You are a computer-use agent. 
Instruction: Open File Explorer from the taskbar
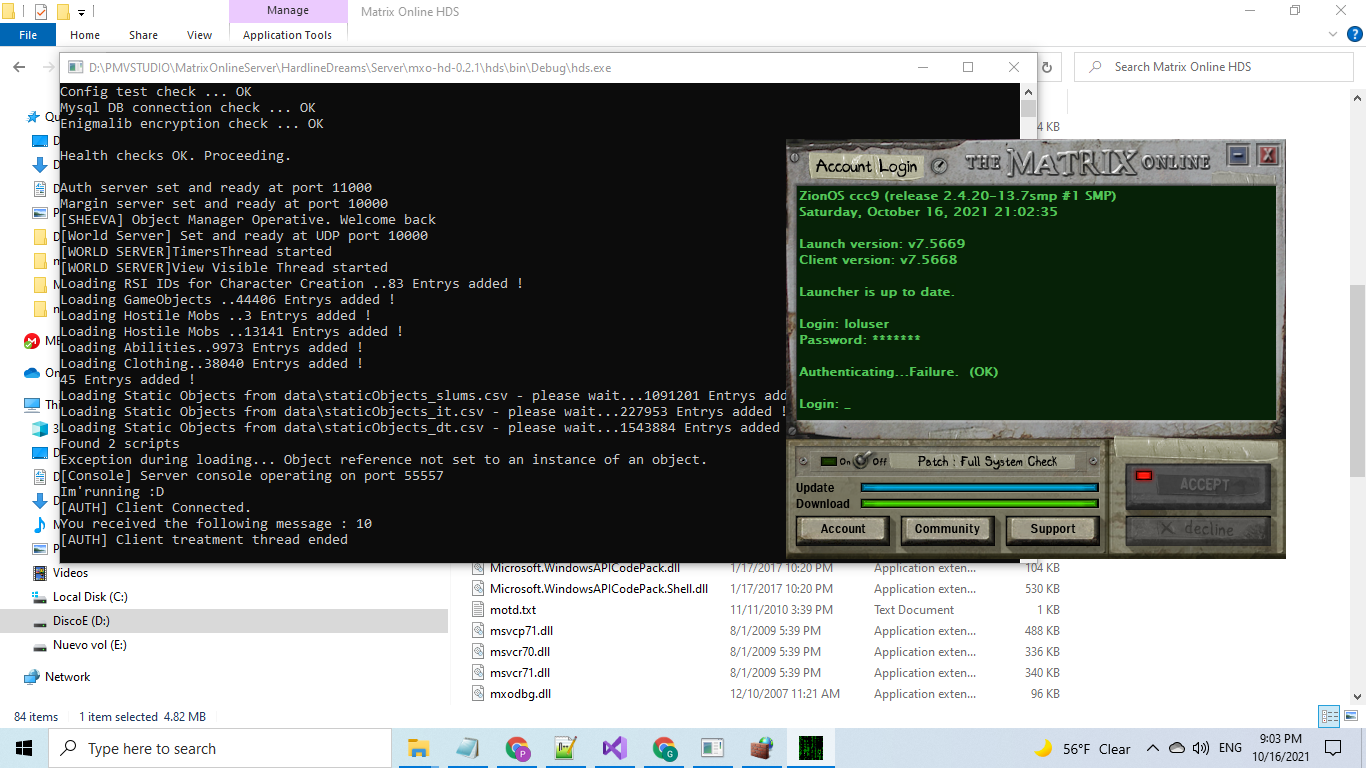tap(419, 748)
